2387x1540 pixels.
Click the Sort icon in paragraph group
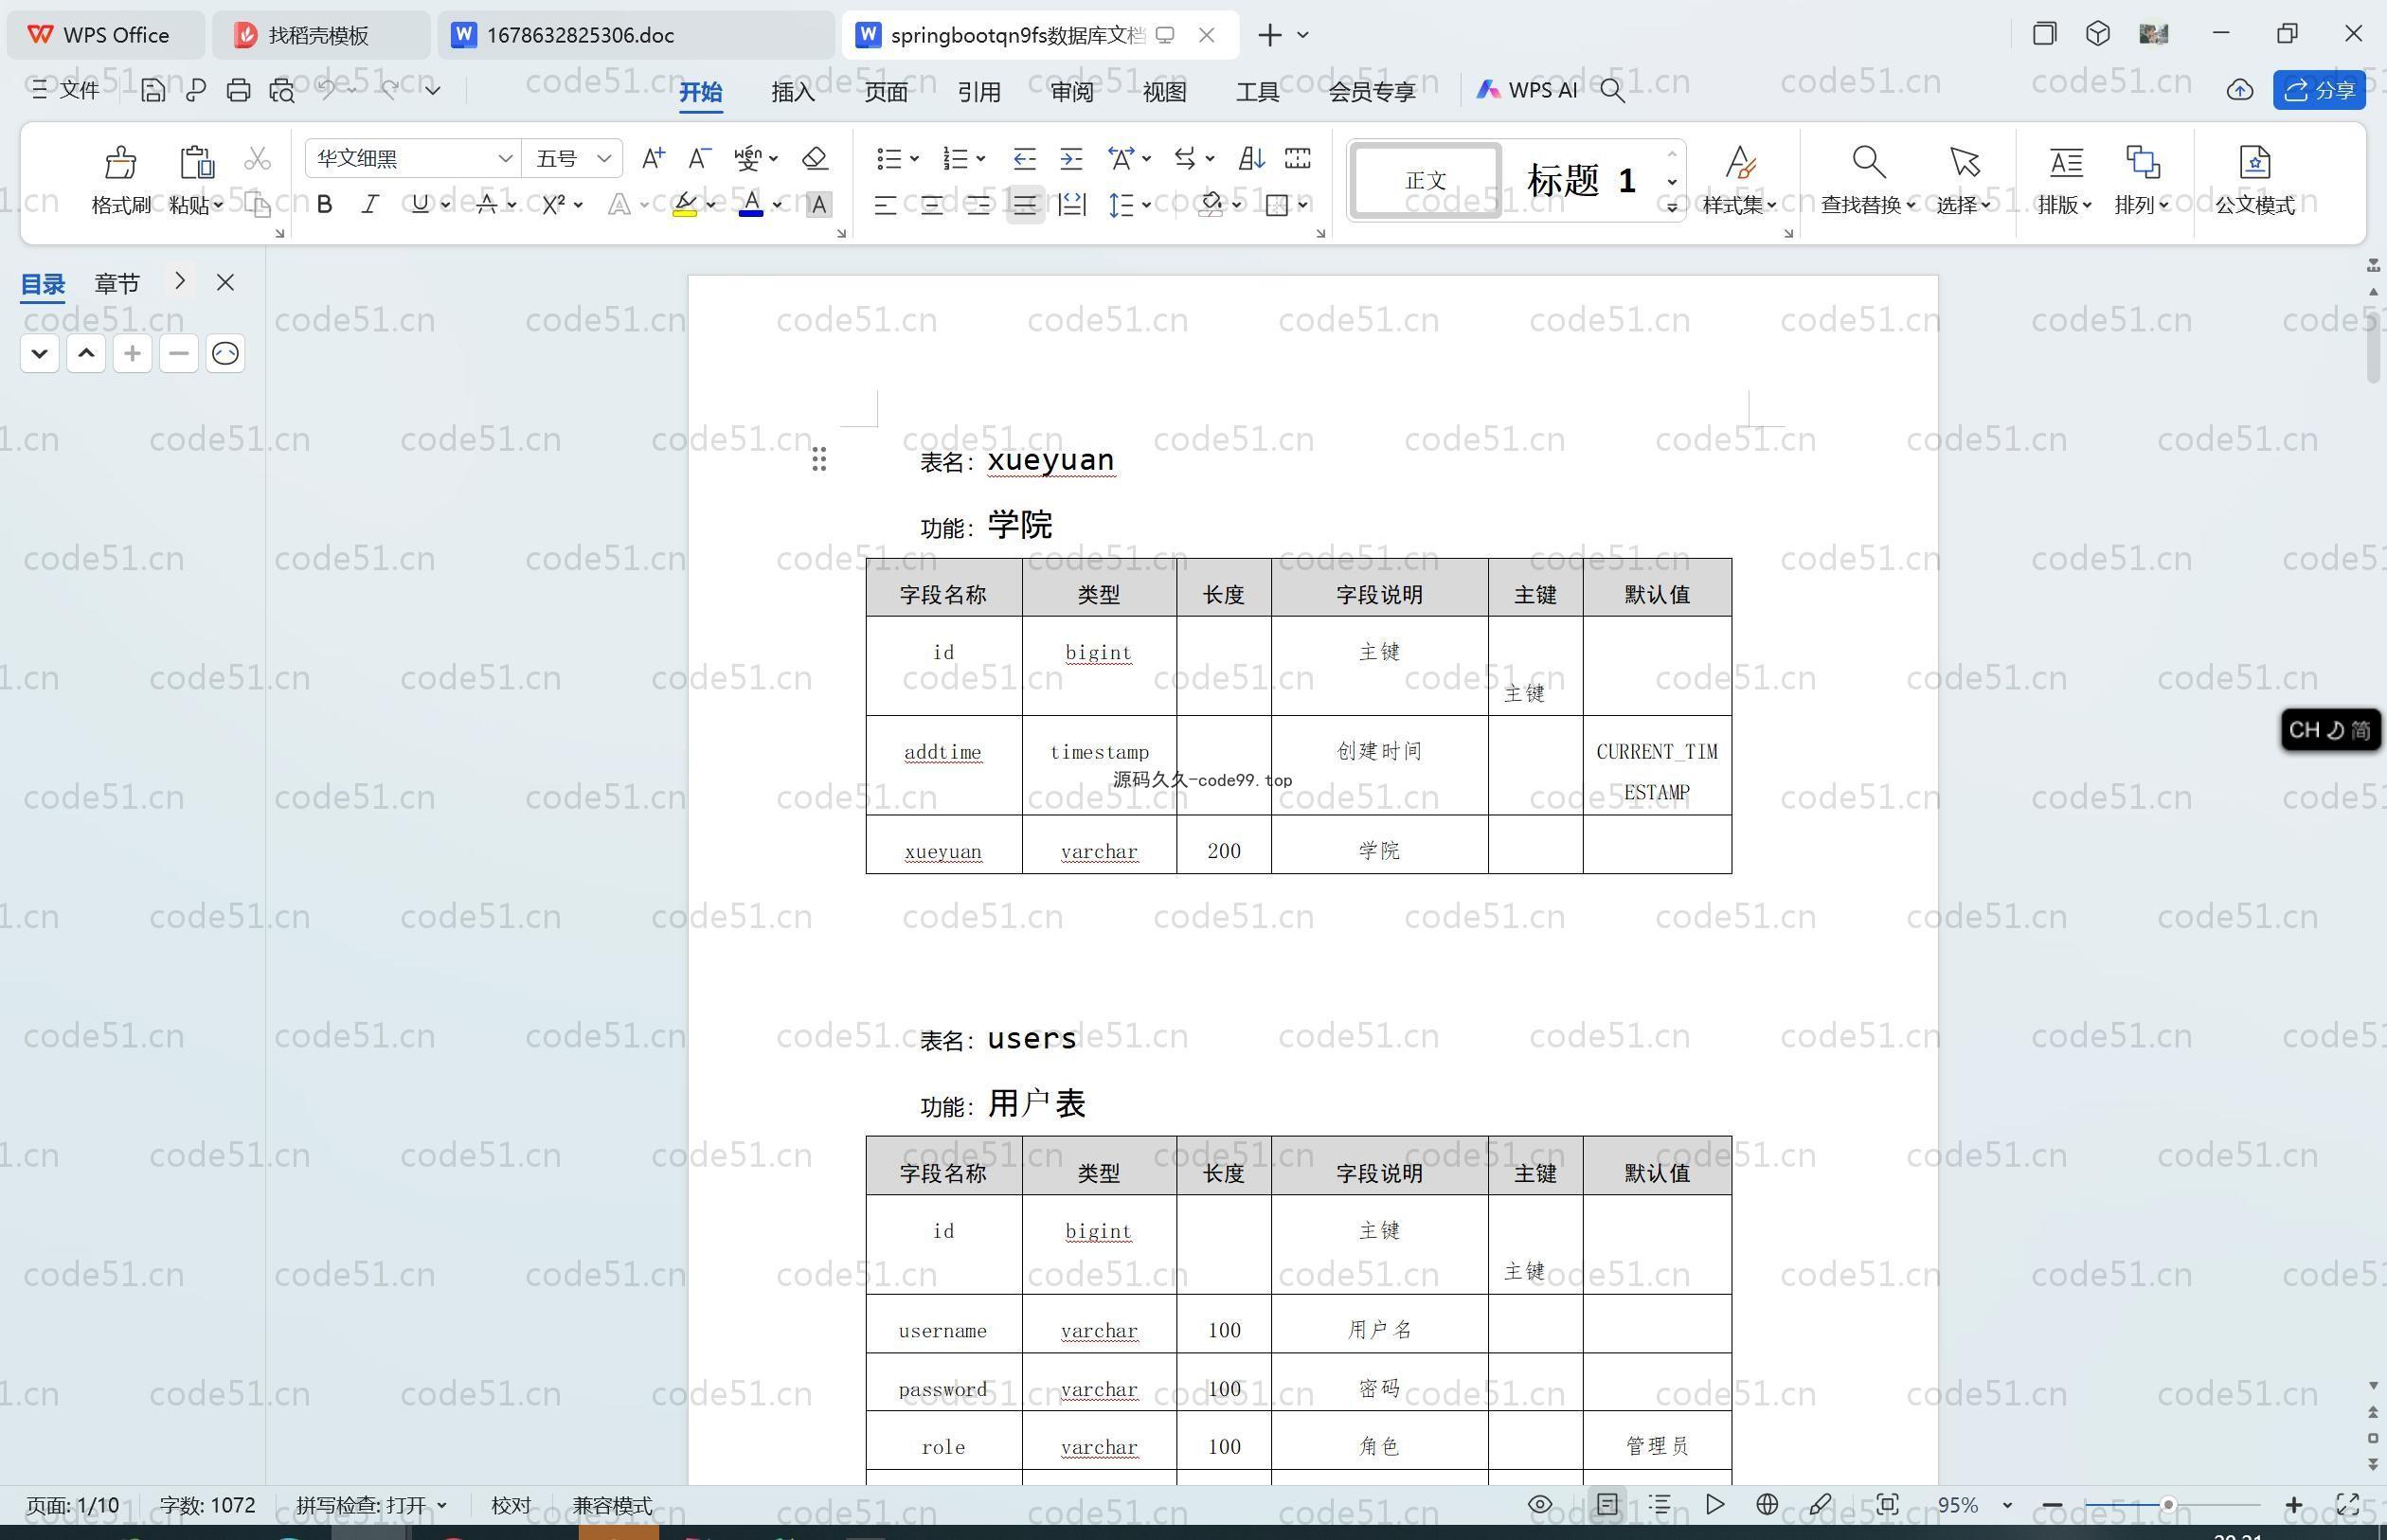[1252, 158]
